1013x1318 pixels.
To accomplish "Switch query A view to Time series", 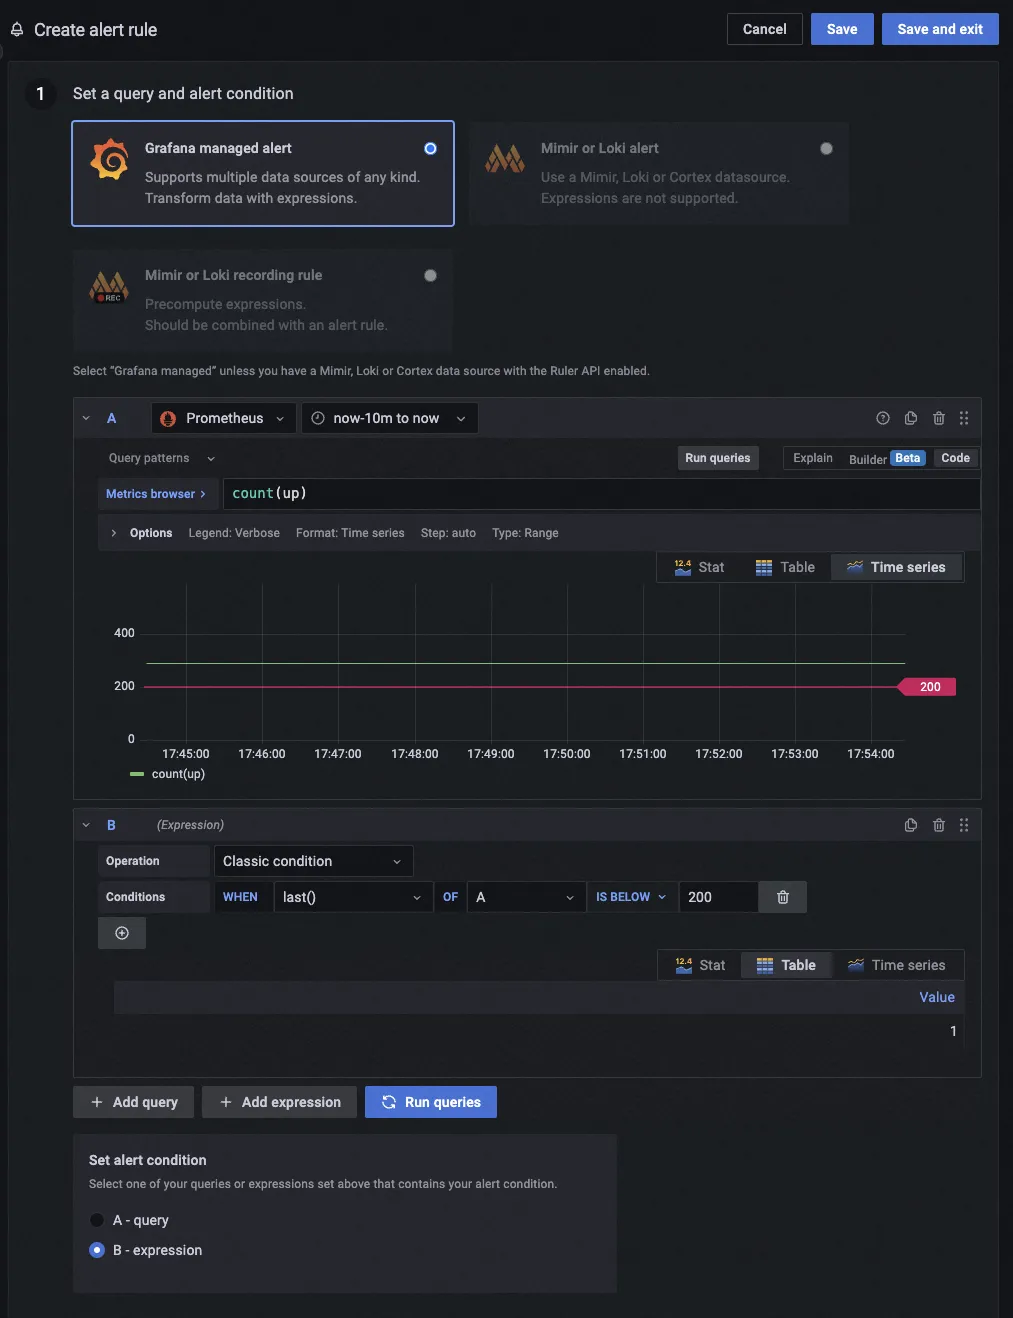I will (896, 567).
